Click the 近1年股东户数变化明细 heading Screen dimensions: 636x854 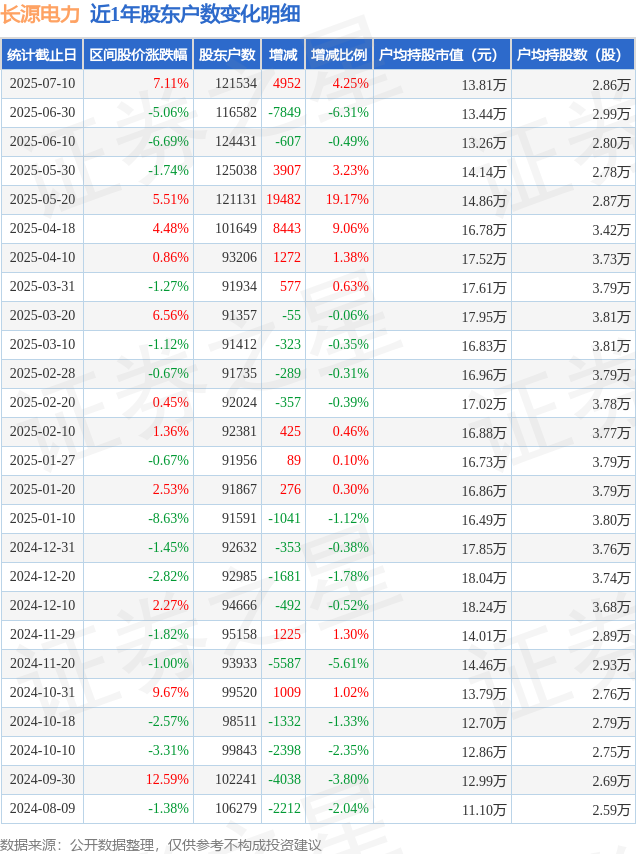click(x=195, y=14)
